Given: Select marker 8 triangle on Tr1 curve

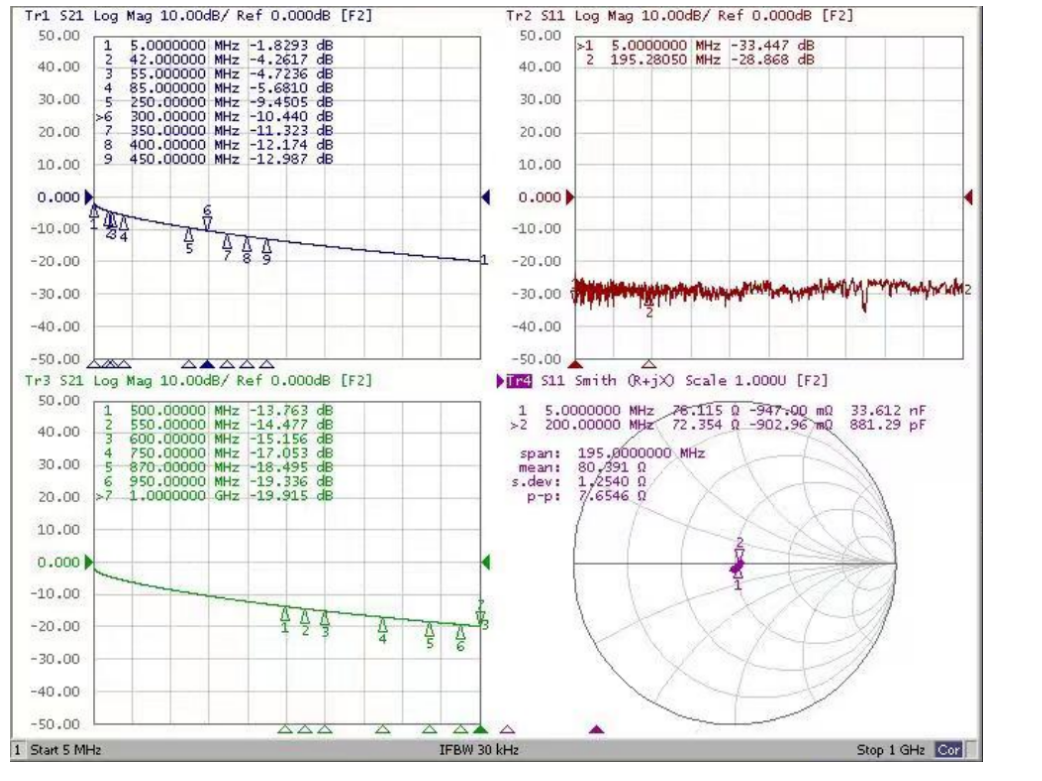Looking at the screenshot, I should (x=247, y=245).
